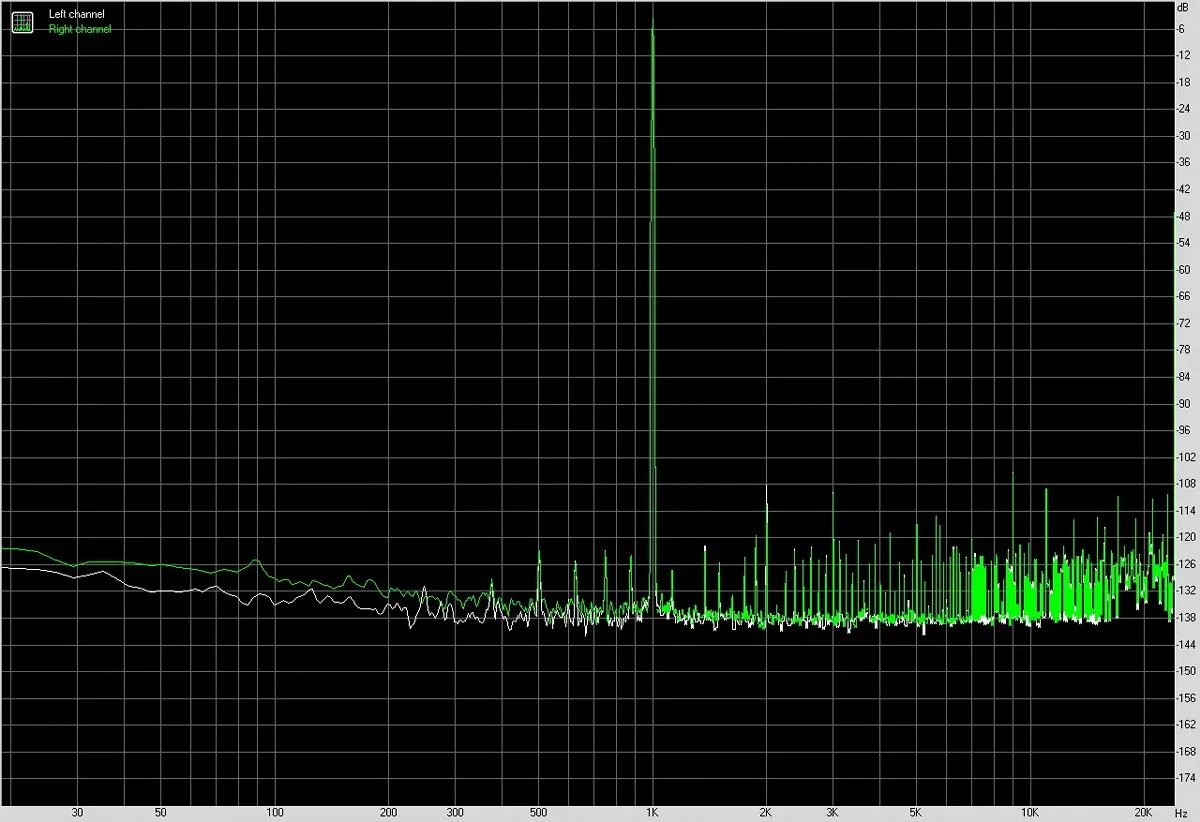Click the 2K frequency axis label
1200x822 pixels.
point(766,814)
